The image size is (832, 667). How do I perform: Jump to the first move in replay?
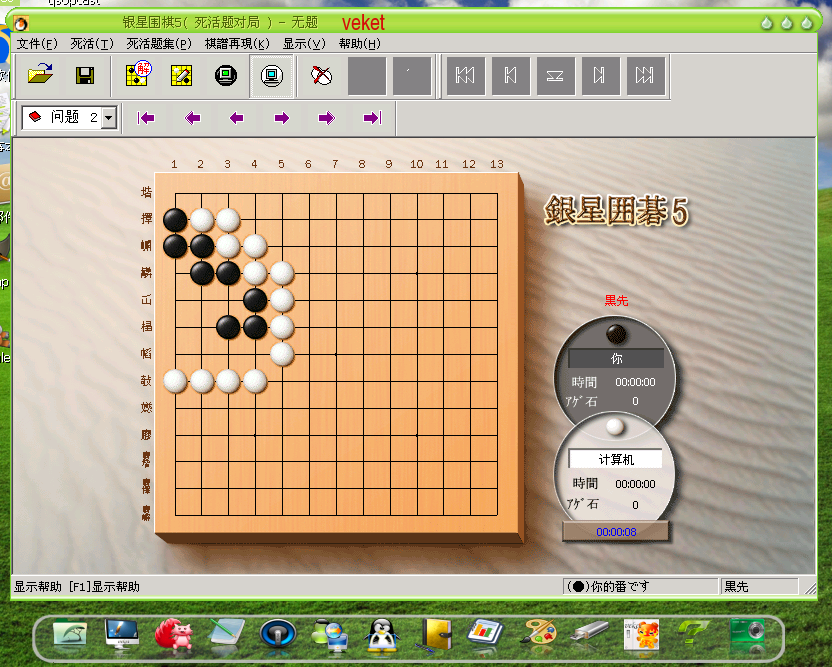tap(465, 75)
